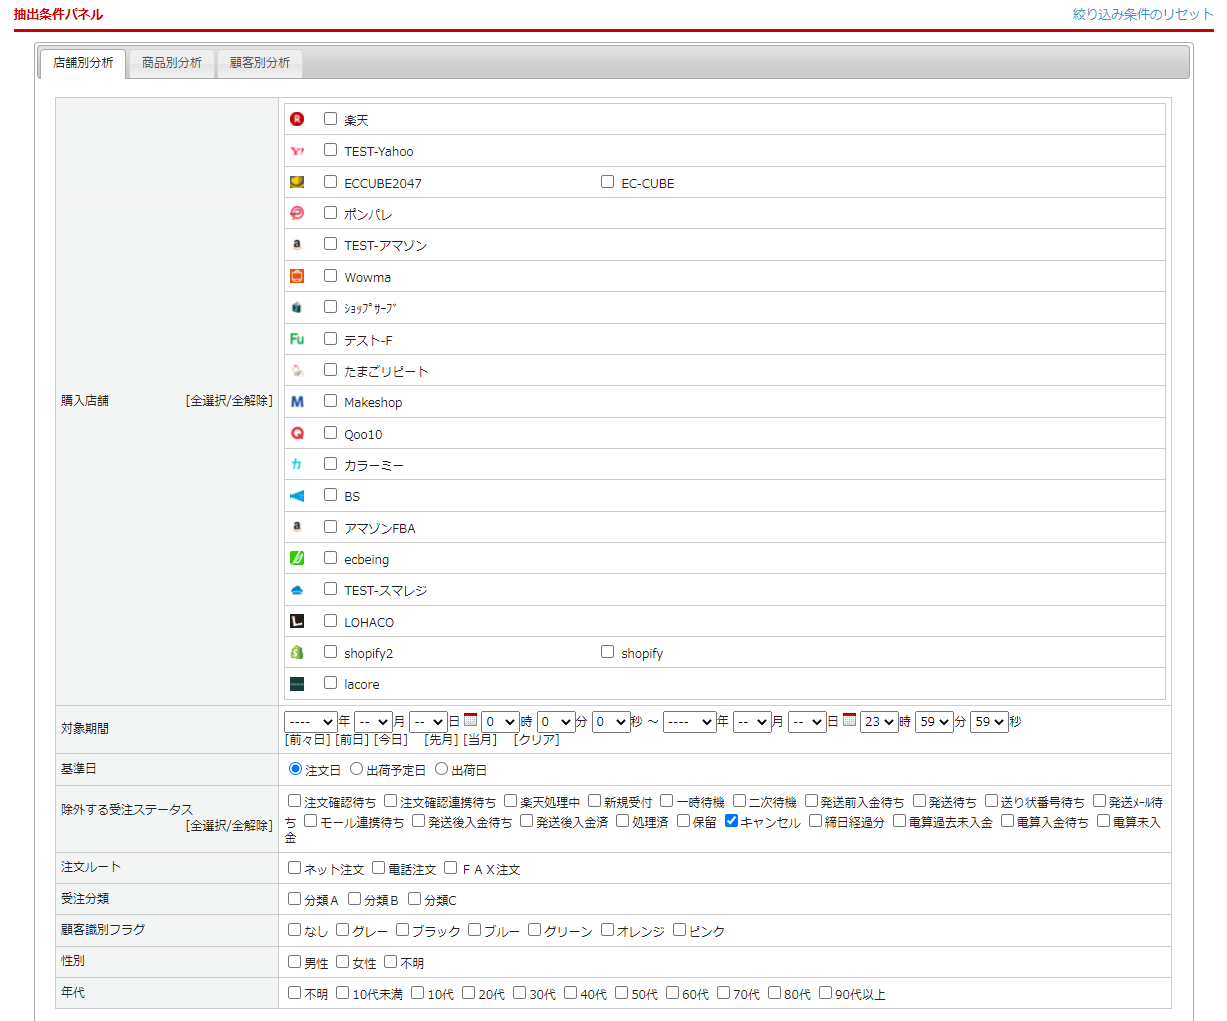Viewport: 1227px width, 1021px height.
Task: Click the Rakuten store icon
Action: (x=297, y=119)
